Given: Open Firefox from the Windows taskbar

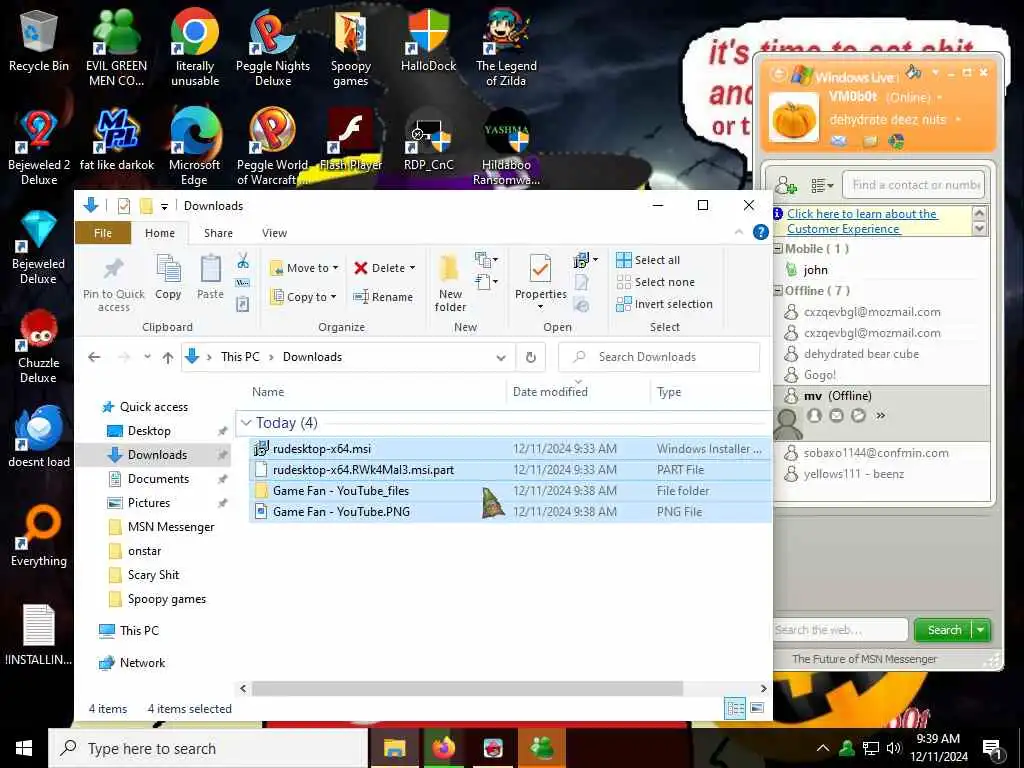Looking at the screenshot, I should [443, 748].
